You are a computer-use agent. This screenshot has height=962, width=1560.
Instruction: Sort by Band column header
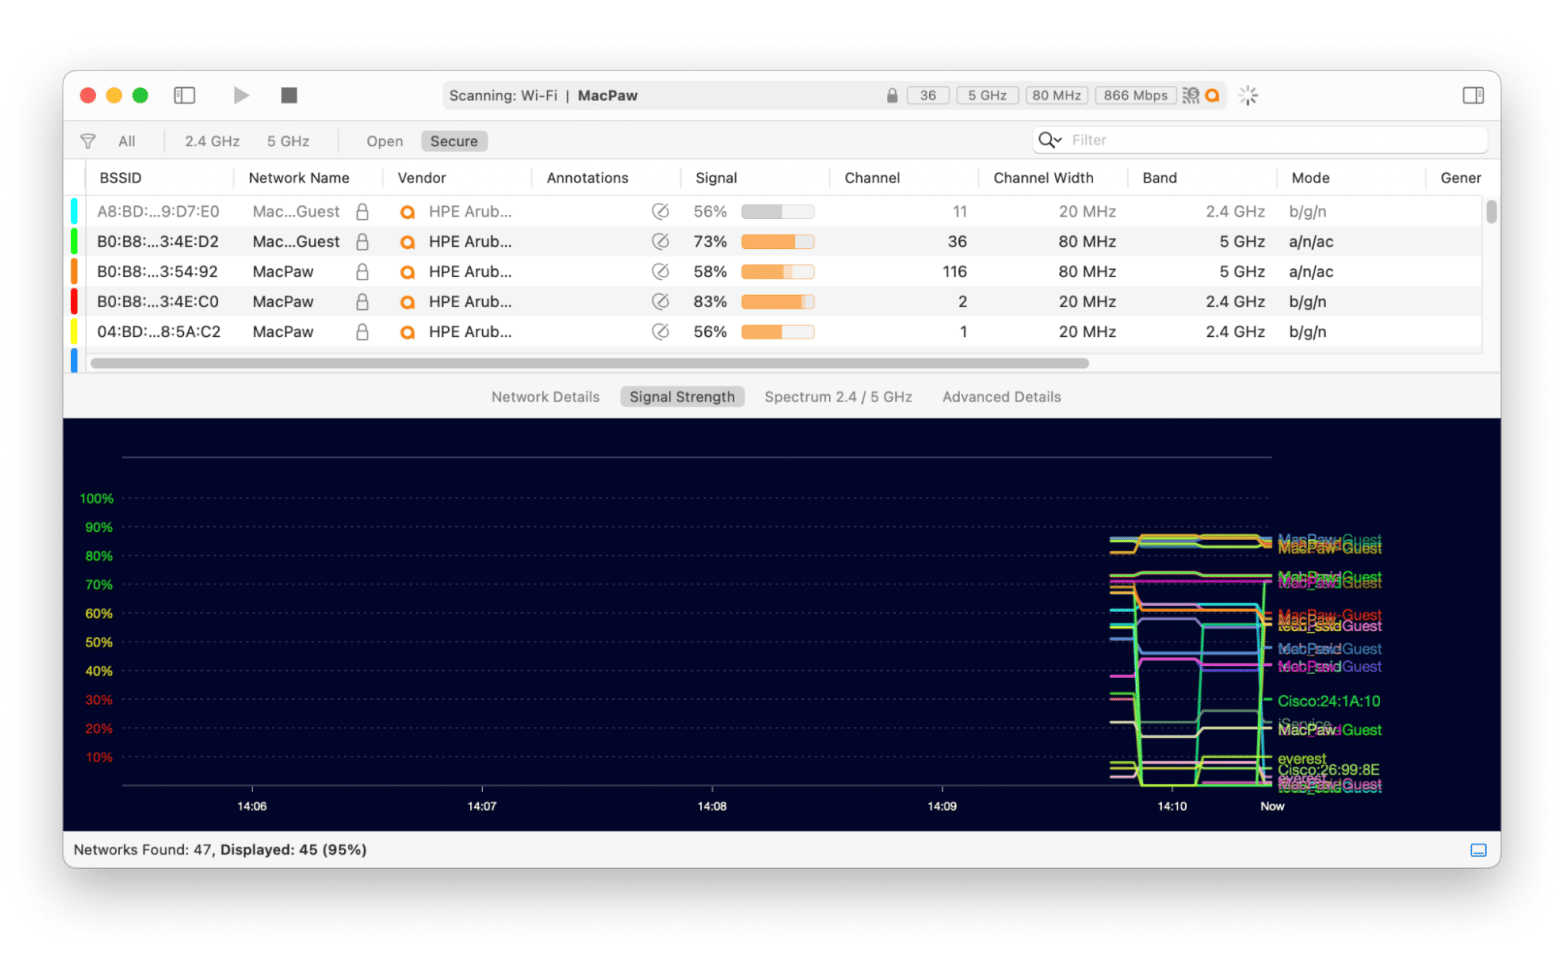[1160, 178]
